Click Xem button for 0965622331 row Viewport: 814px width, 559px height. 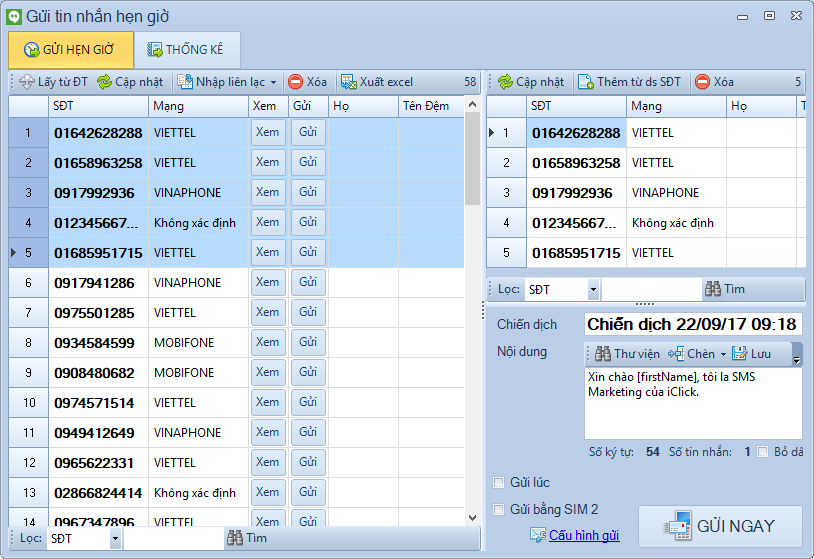pos(268,462)
